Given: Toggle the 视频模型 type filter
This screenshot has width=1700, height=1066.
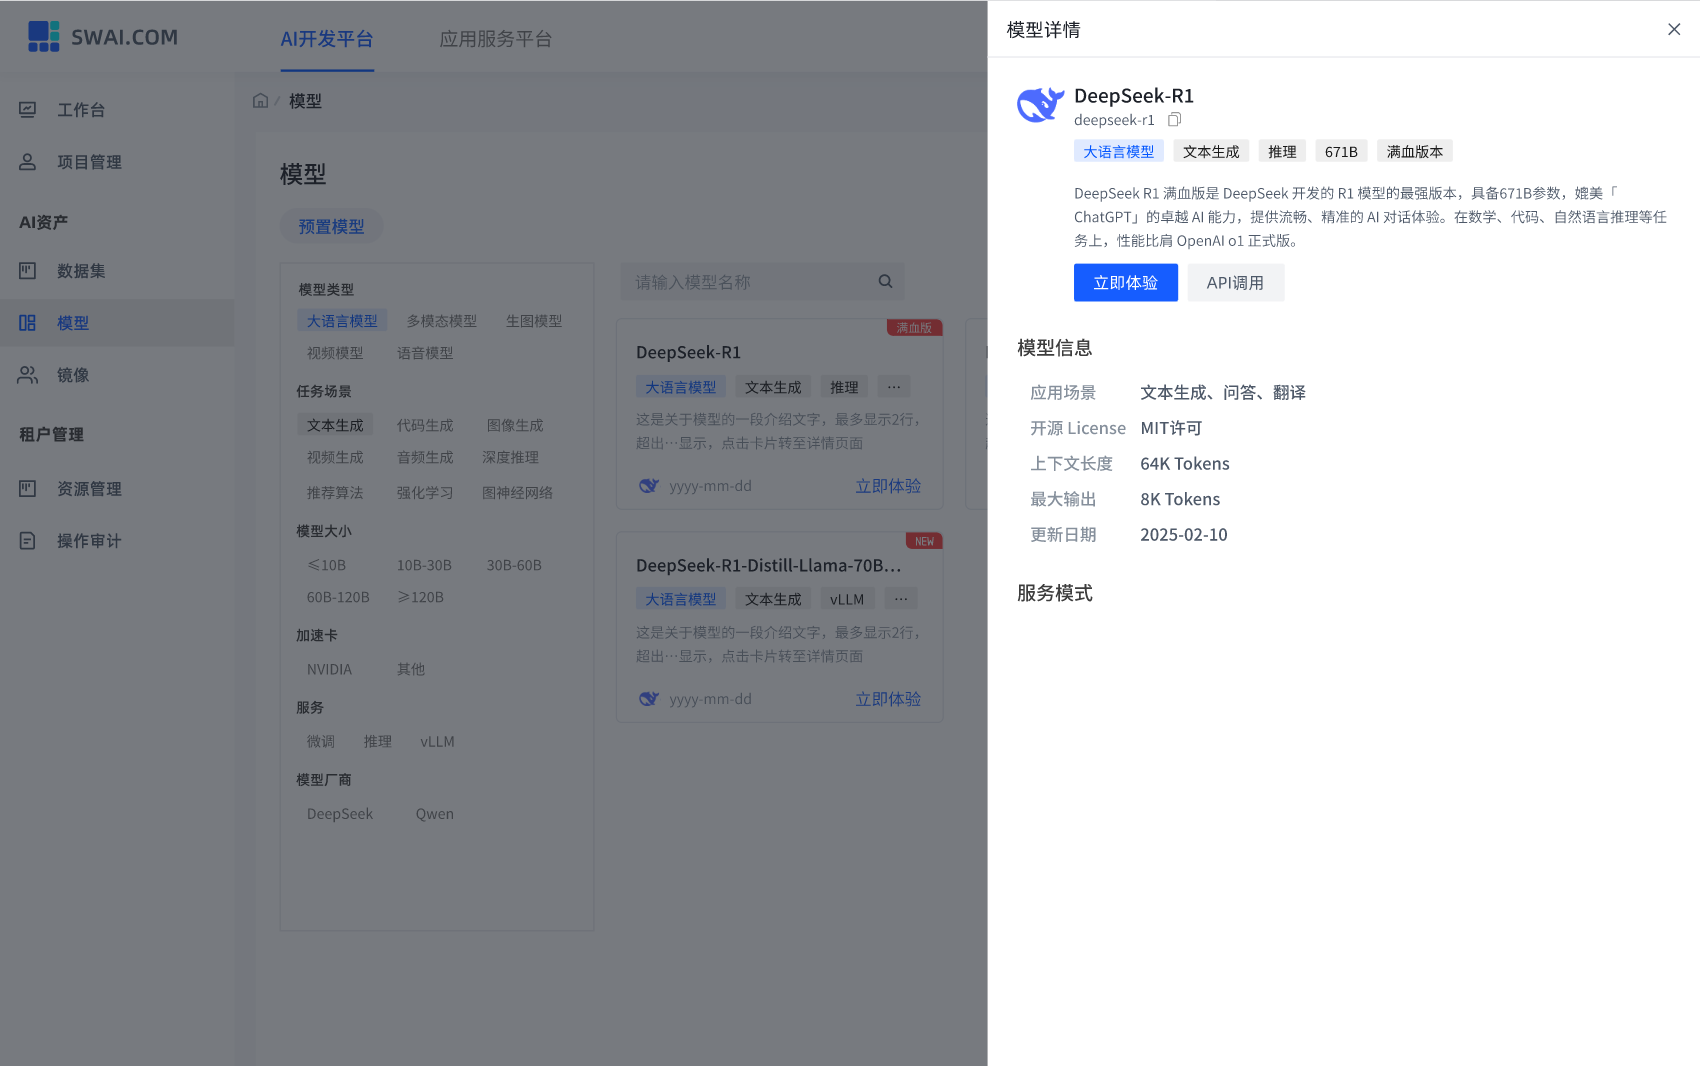Looking at the screenshot, I should click(335, 353).
